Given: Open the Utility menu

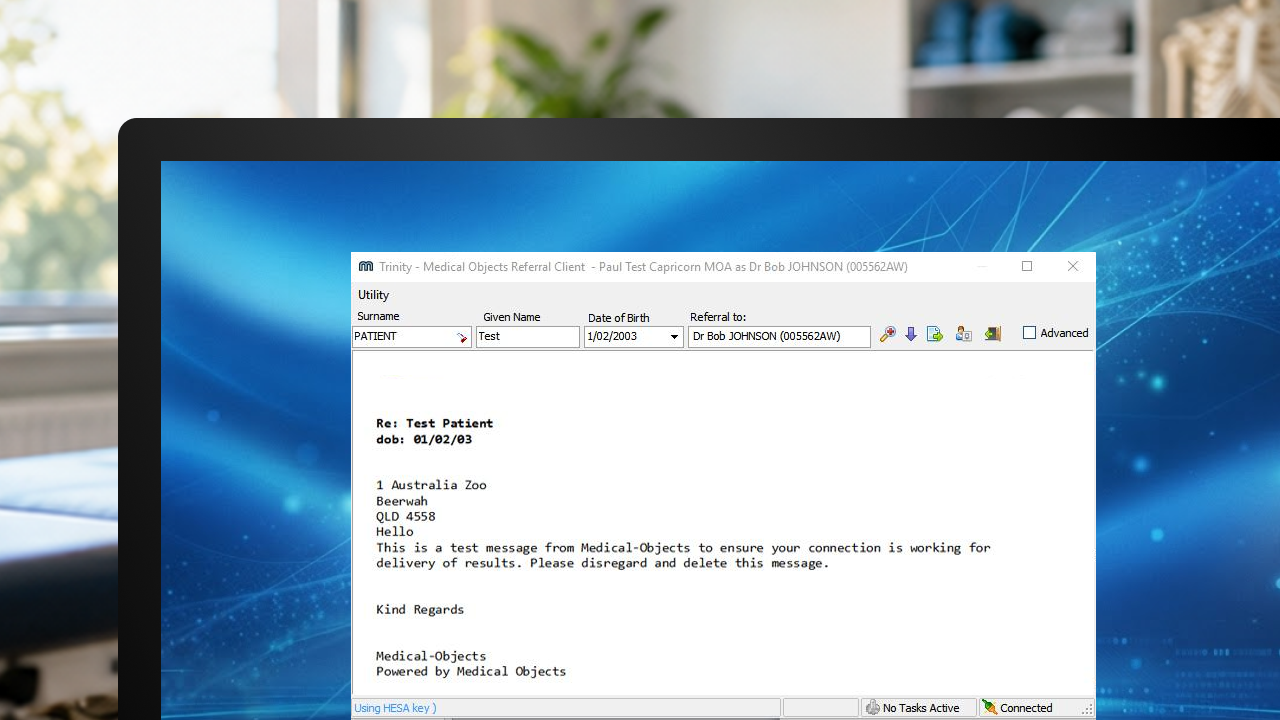Looking at the screenshot, I should 373,295.
